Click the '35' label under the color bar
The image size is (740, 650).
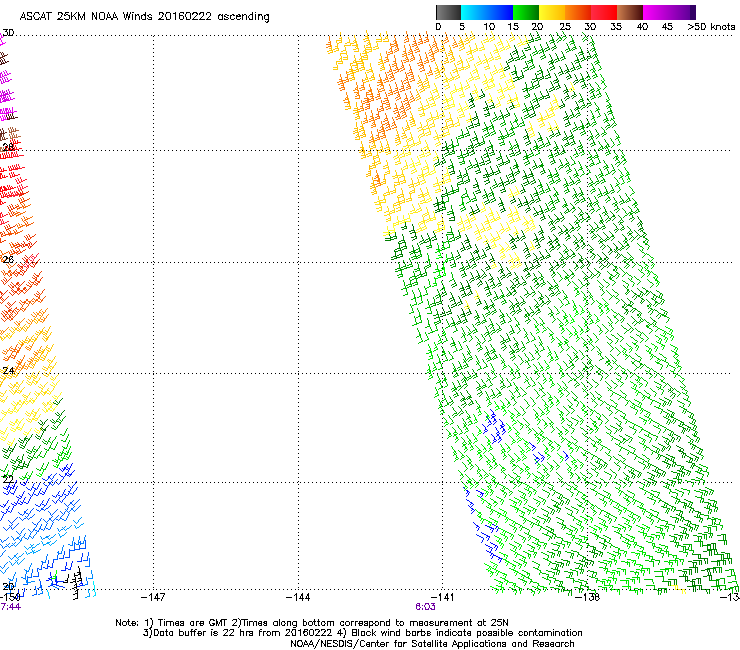[x=616, y=27]
